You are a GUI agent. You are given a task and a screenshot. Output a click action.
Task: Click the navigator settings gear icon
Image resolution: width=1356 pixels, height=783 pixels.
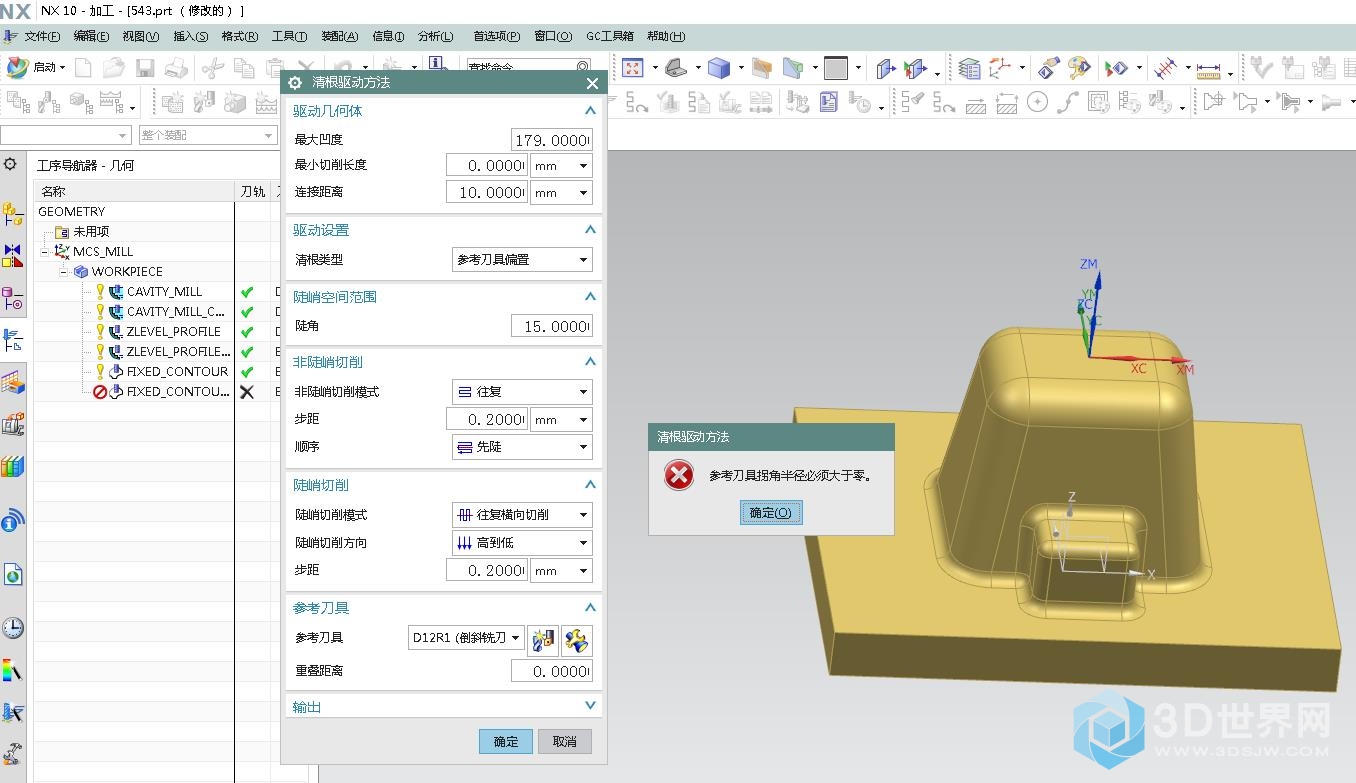point(11,164)
